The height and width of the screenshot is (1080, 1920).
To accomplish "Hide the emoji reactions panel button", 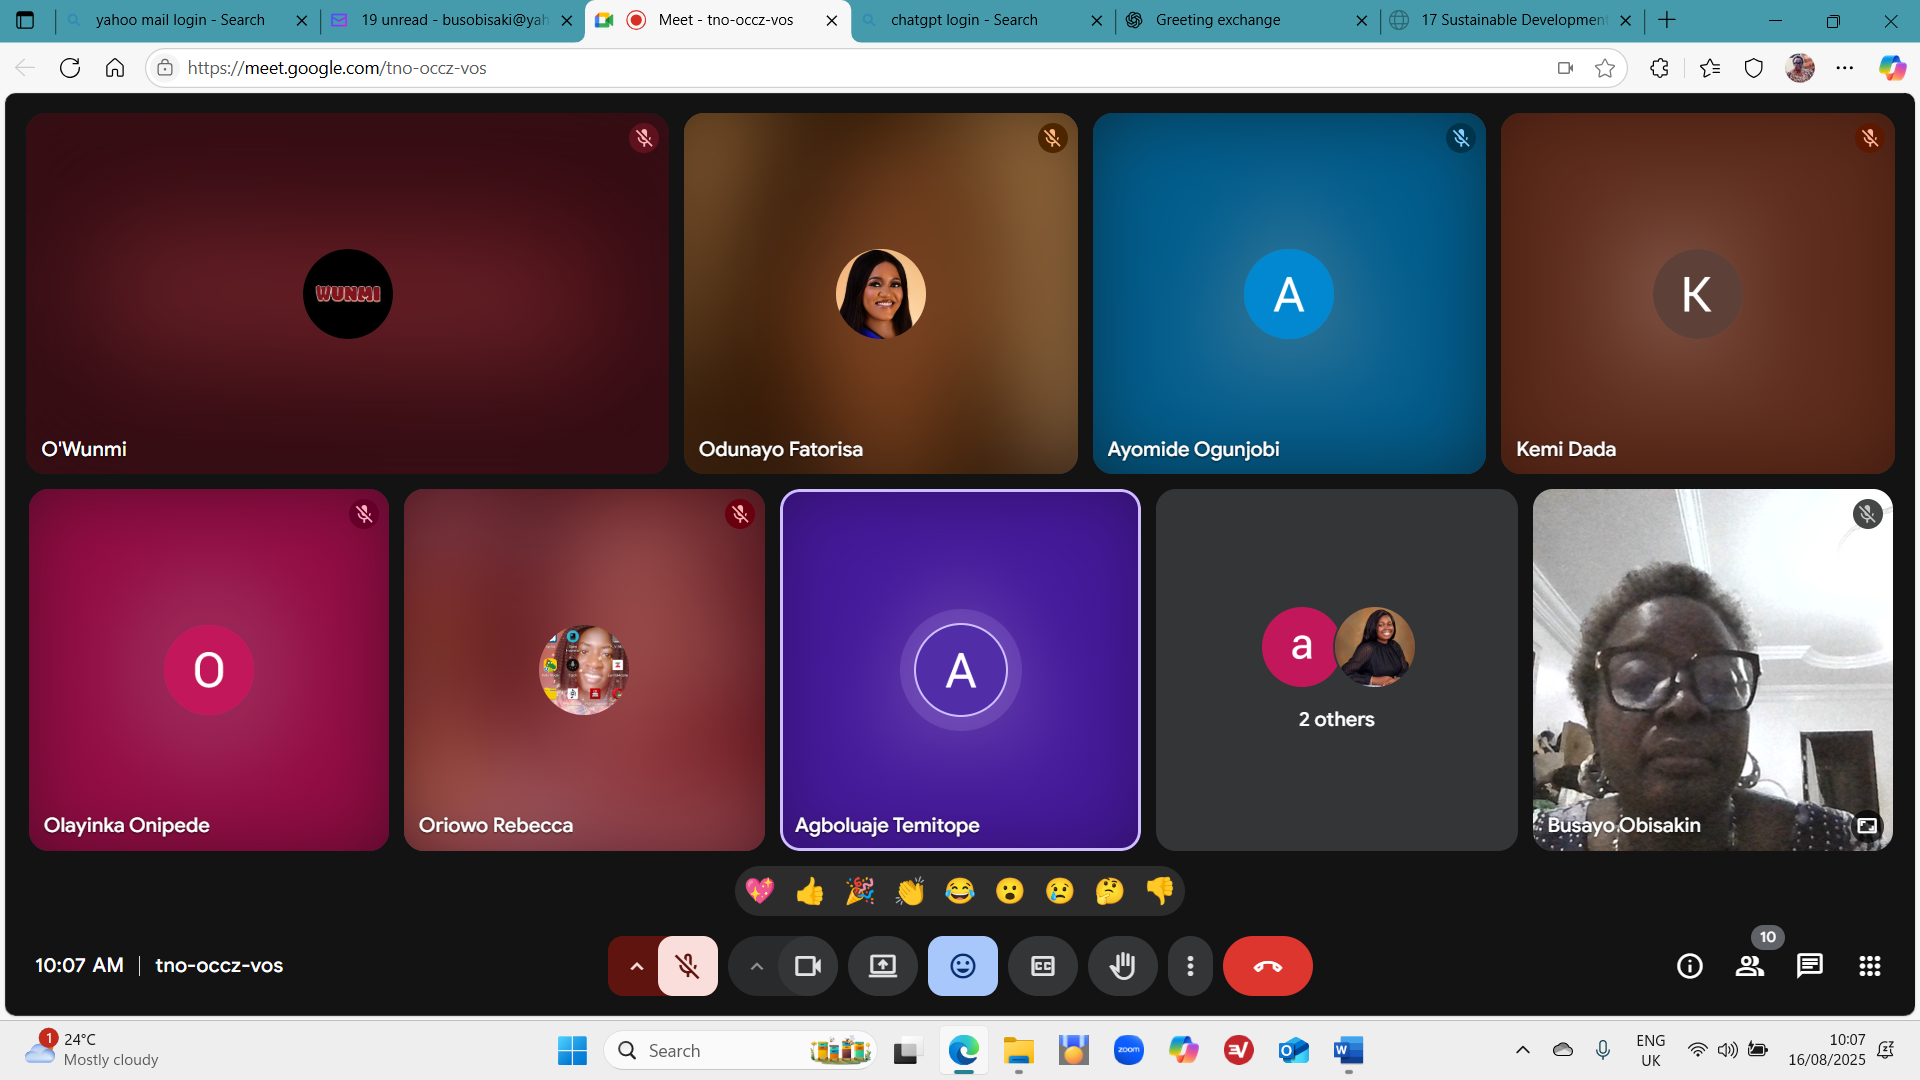I will coord(962,966).
